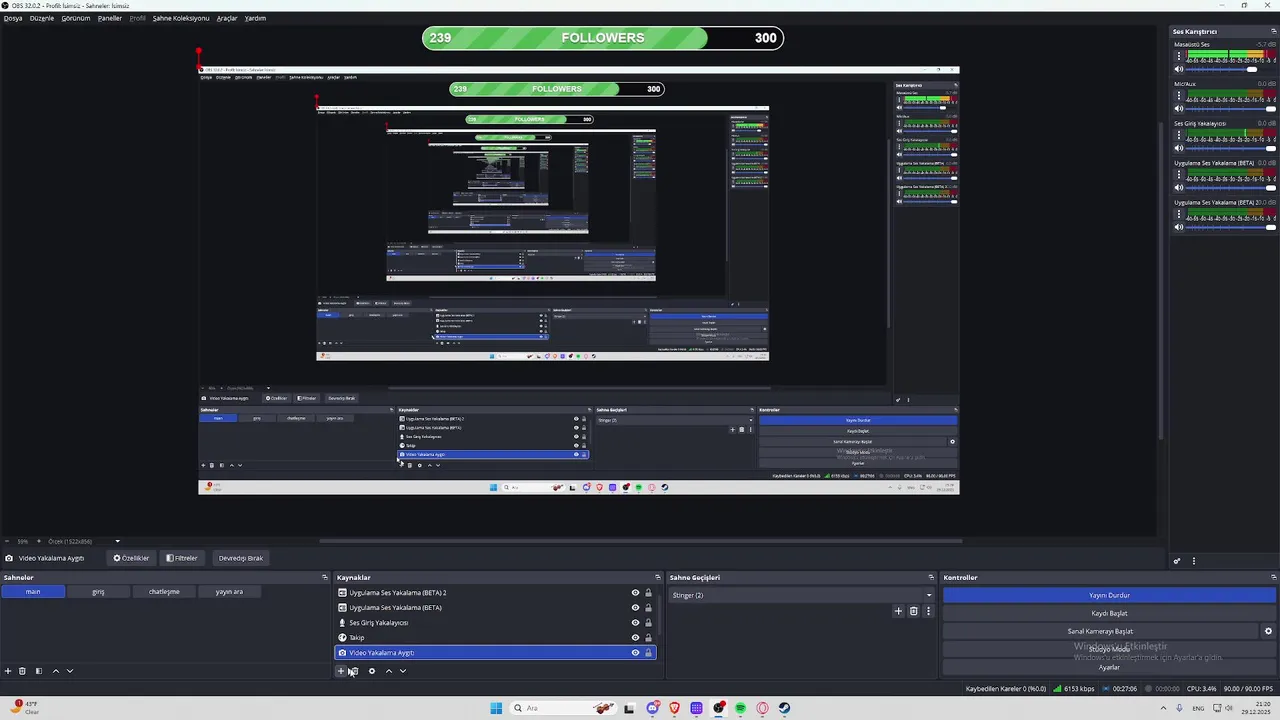1280x720 pixels.
Task: Open Görünüm menu
Action: pos(76,18)
